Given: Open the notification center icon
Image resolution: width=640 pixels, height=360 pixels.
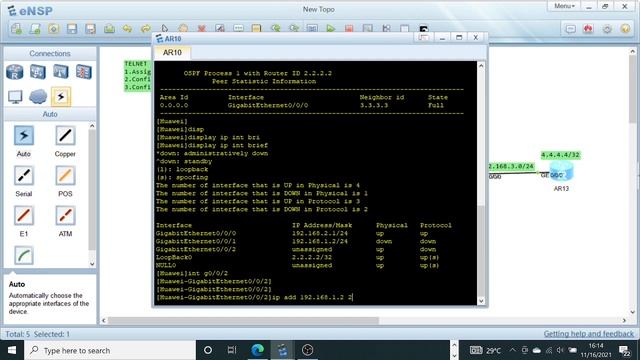Looking at the screenshot, I should [624, 350].
